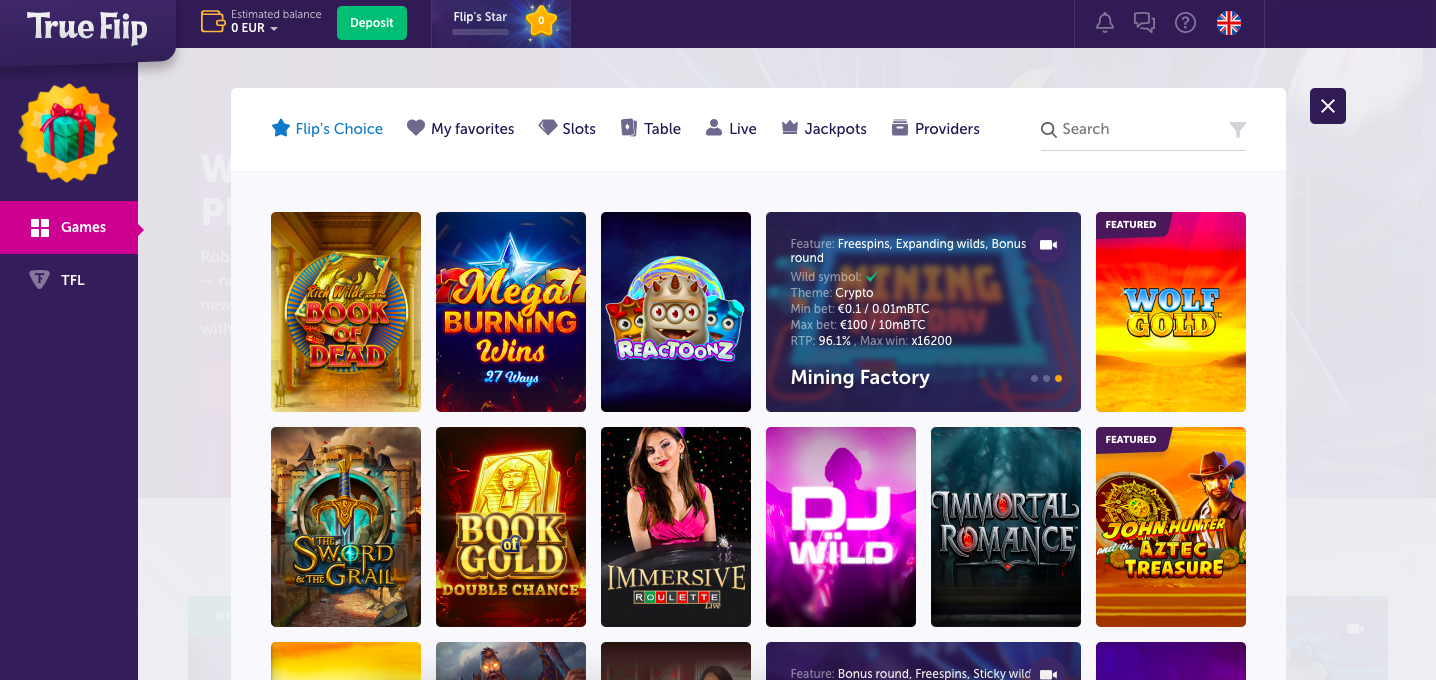Select Games in the sidebar
This screenshot has width=1436, height=680.
[69, 227]
